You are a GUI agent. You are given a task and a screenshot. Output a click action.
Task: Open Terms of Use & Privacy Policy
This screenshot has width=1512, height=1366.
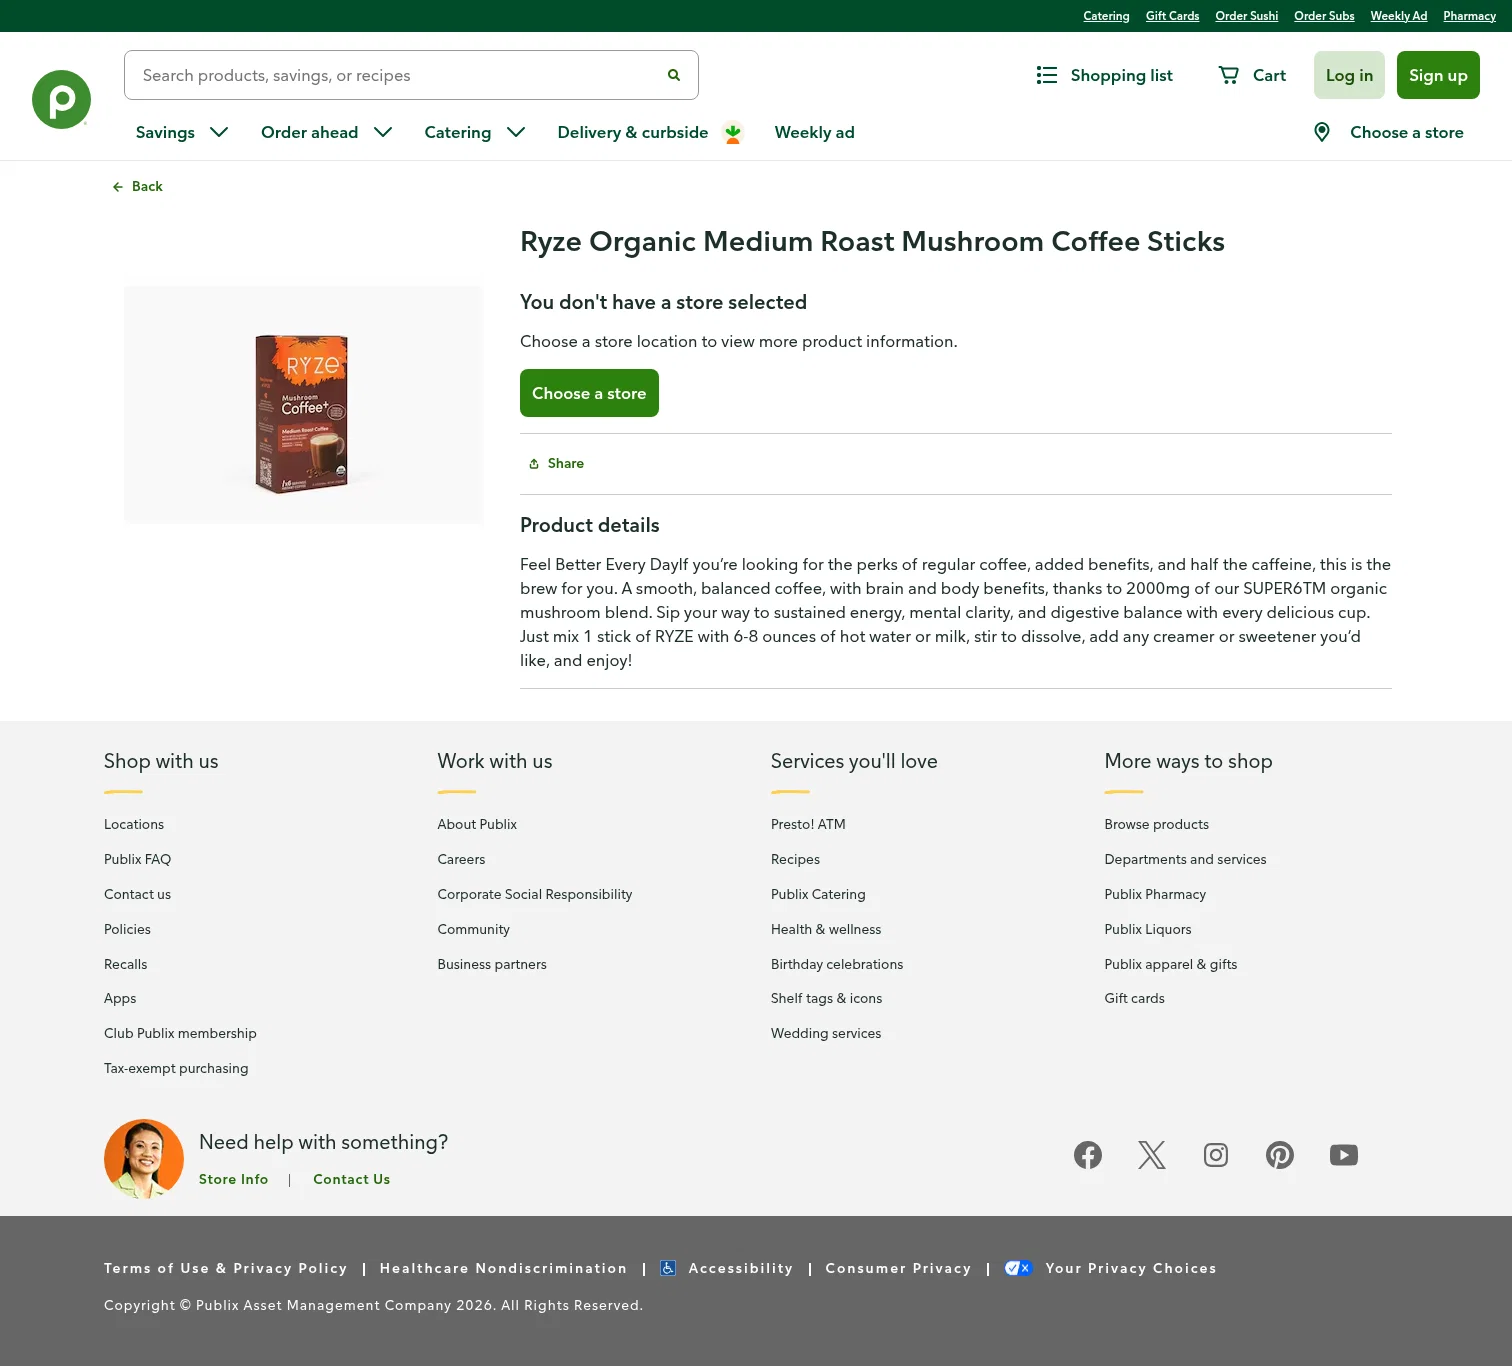pos(226,1268)
